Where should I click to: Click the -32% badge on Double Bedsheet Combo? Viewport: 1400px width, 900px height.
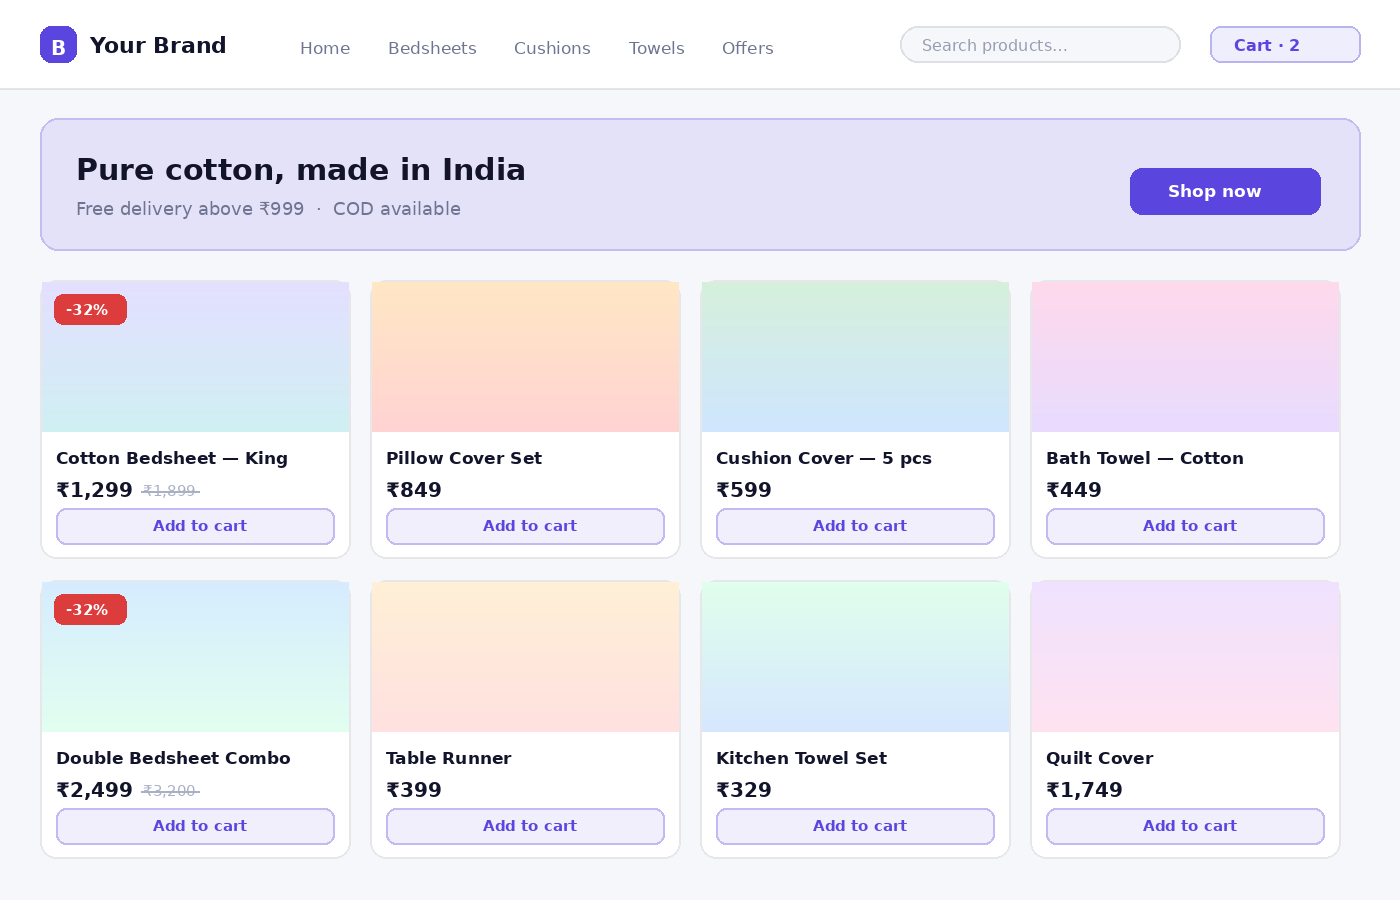click(x=90, y=610)
